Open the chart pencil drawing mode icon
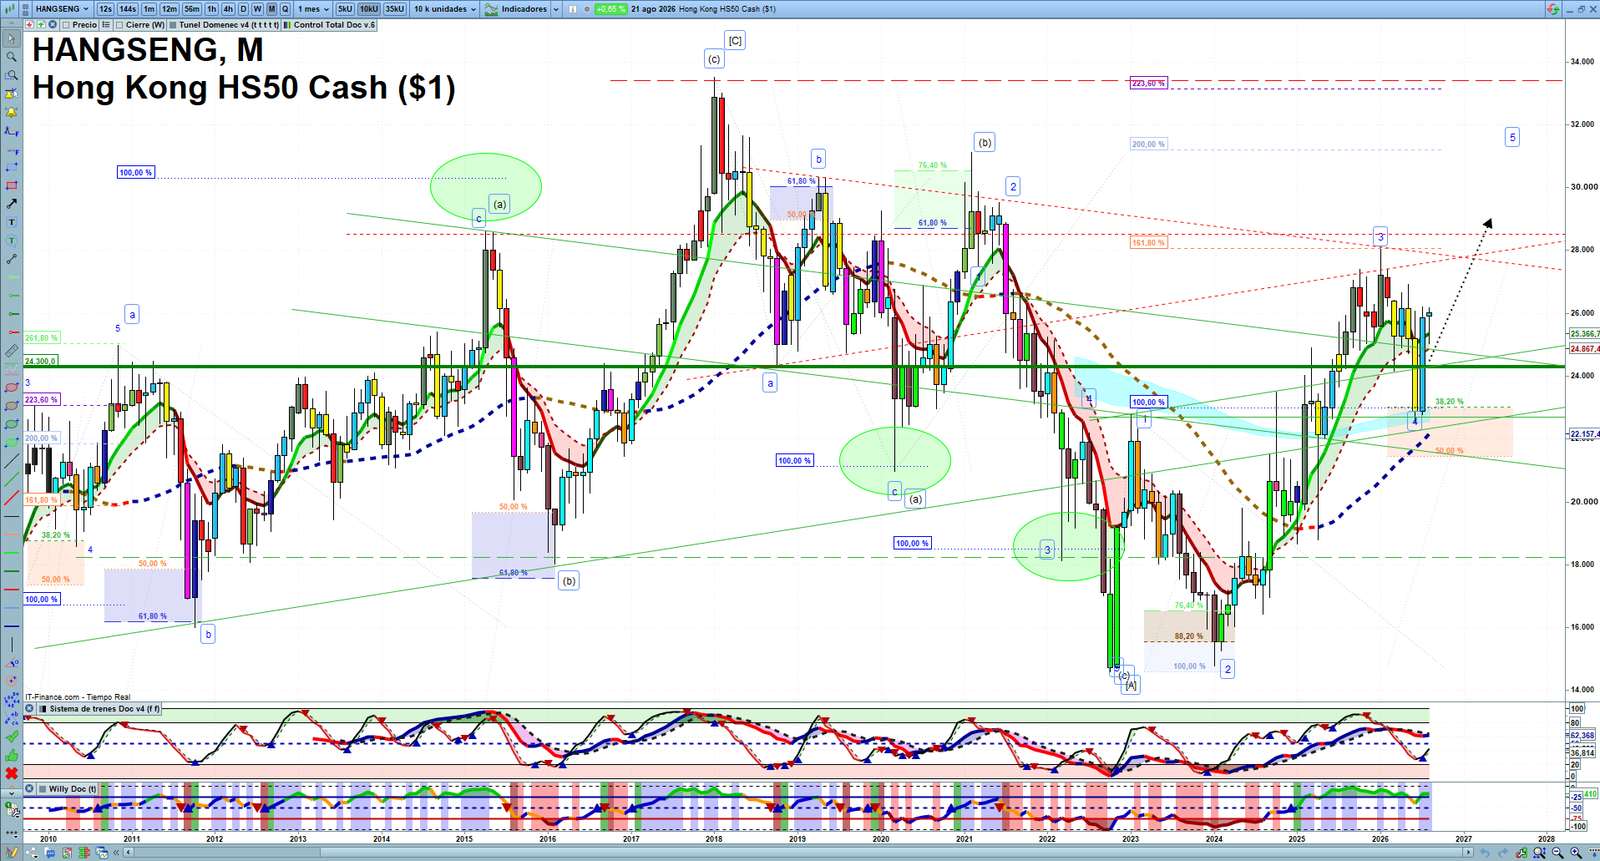This screenshot has width=1600, height=861. 11,852
